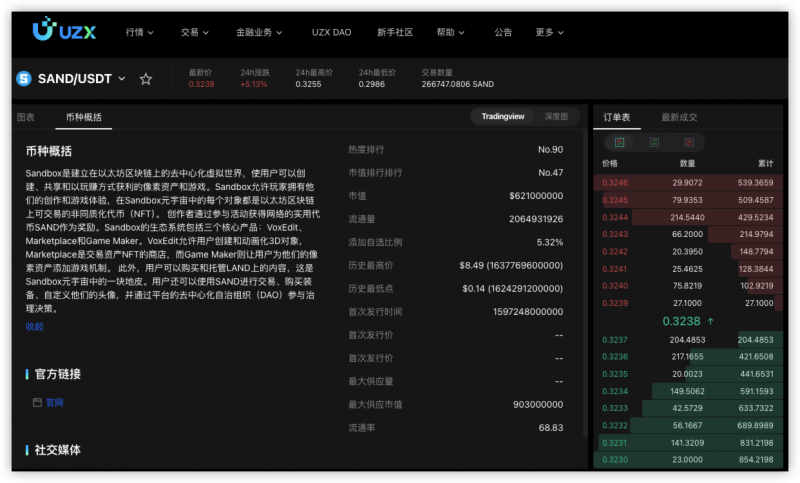Show buy orders only view icon

(x=654, y=142)
